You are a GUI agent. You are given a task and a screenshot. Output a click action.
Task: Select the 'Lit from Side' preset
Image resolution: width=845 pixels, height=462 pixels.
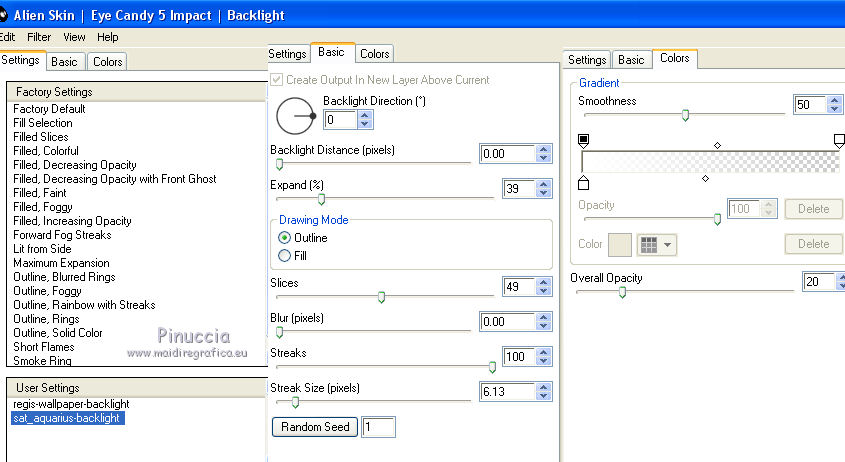(42, 249)
